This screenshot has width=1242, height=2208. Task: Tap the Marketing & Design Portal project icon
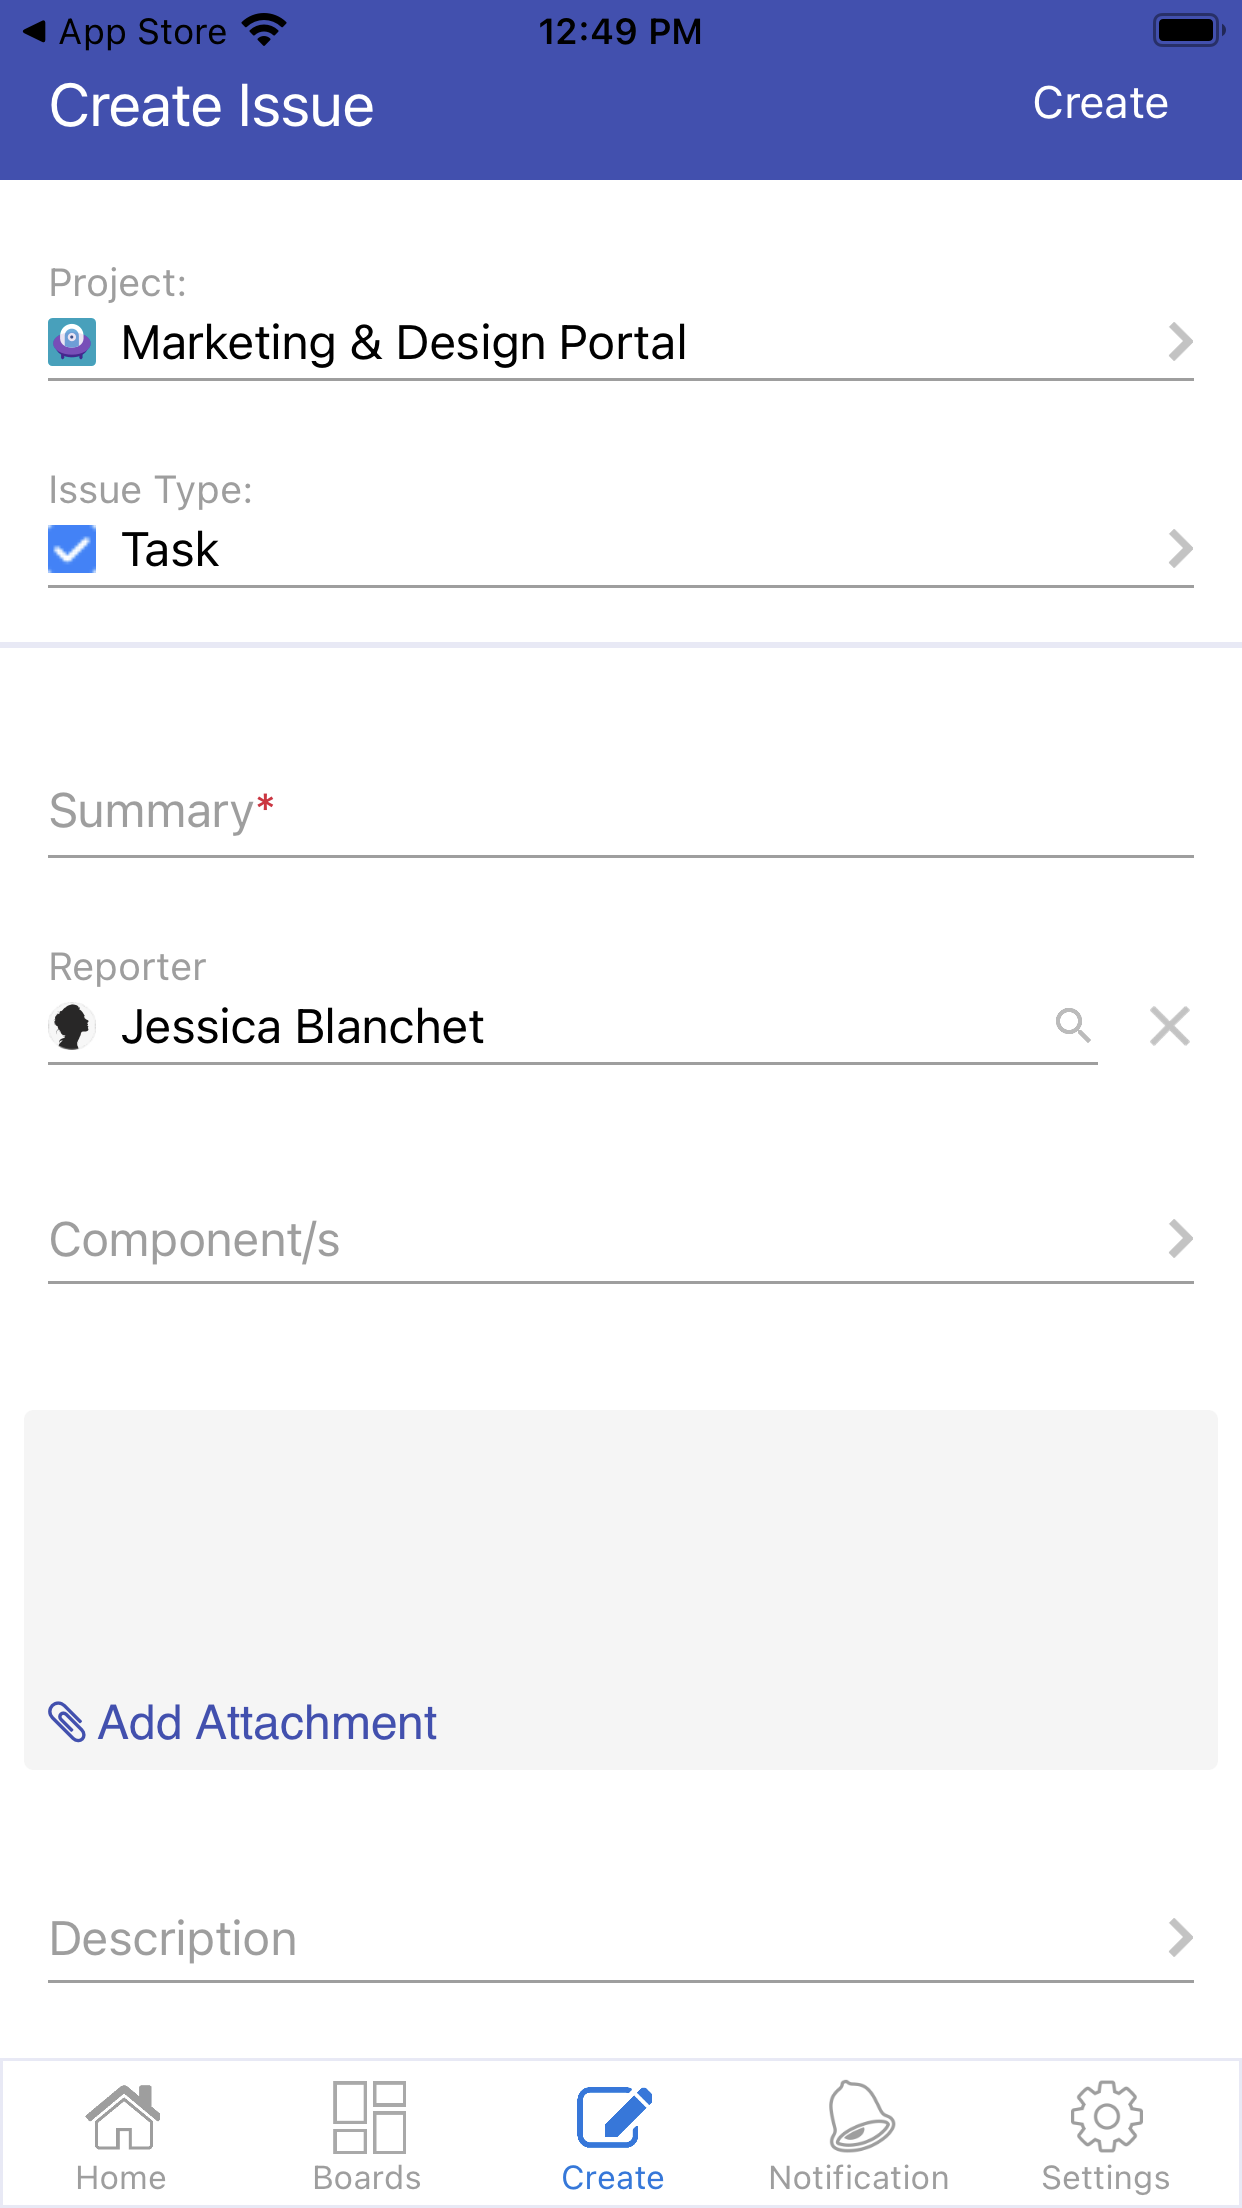pyautogui.click(x=72, y=342)
